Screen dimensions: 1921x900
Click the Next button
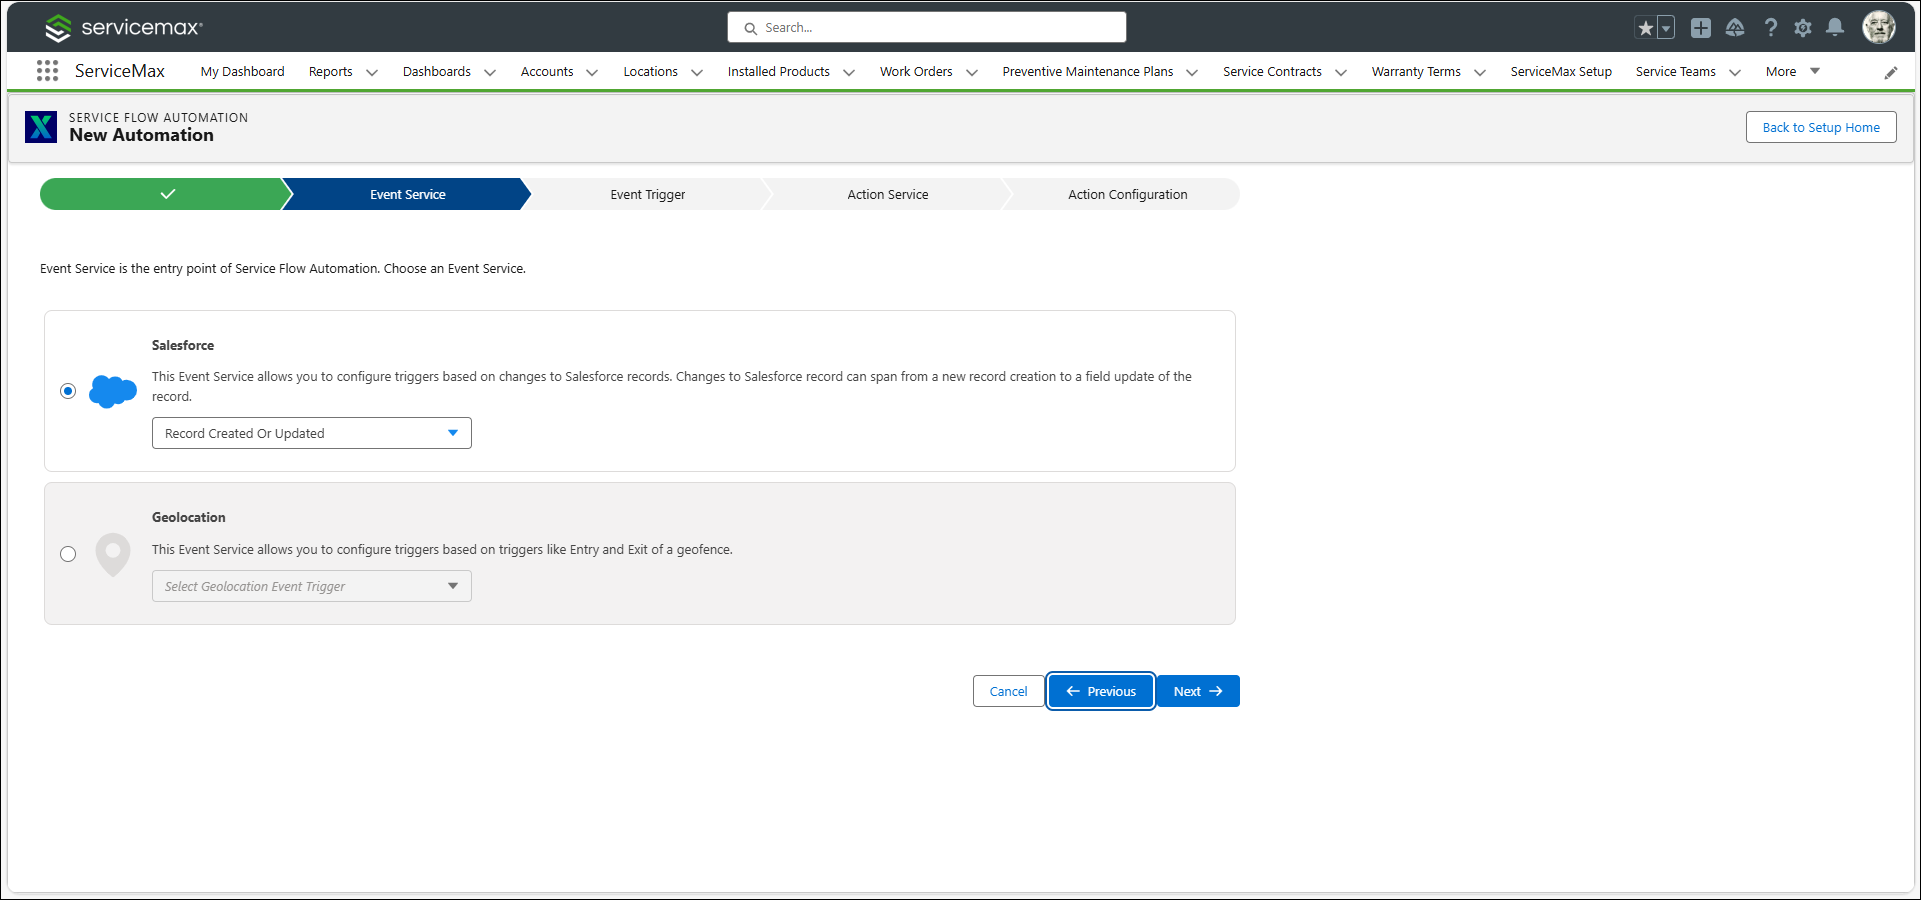click(x=1198, y=691)
